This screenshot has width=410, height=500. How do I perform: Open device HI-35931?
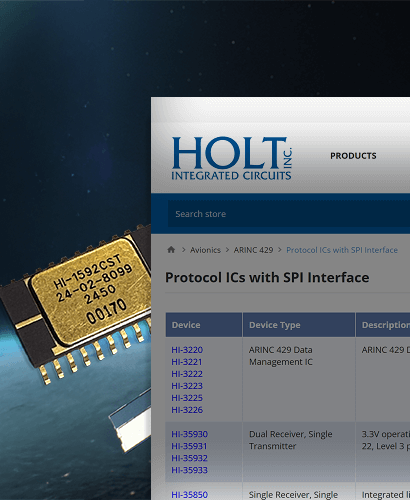[x=189, y=446]
